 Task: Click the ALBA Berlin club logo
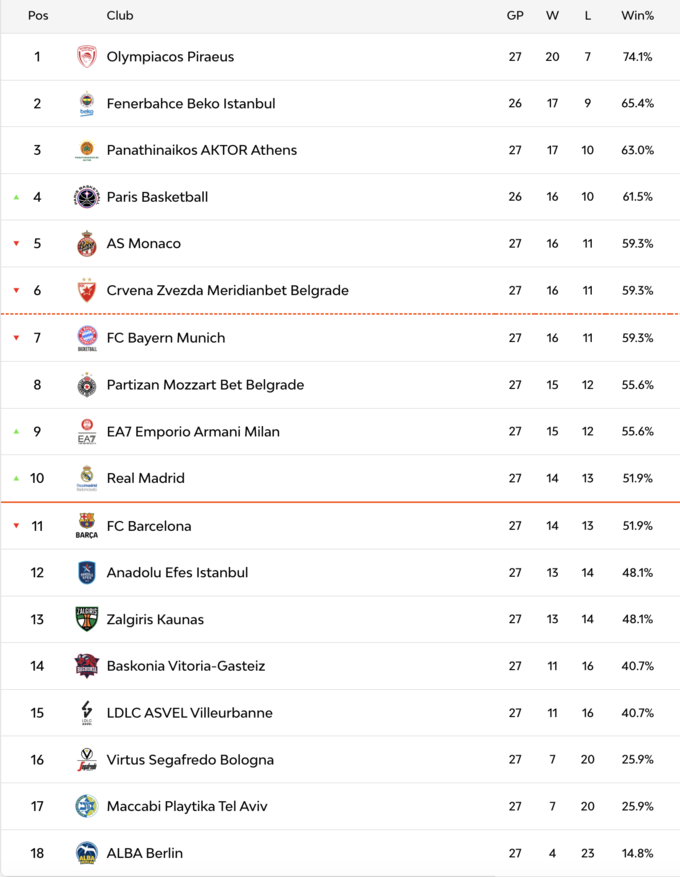(x=87, y=853)
